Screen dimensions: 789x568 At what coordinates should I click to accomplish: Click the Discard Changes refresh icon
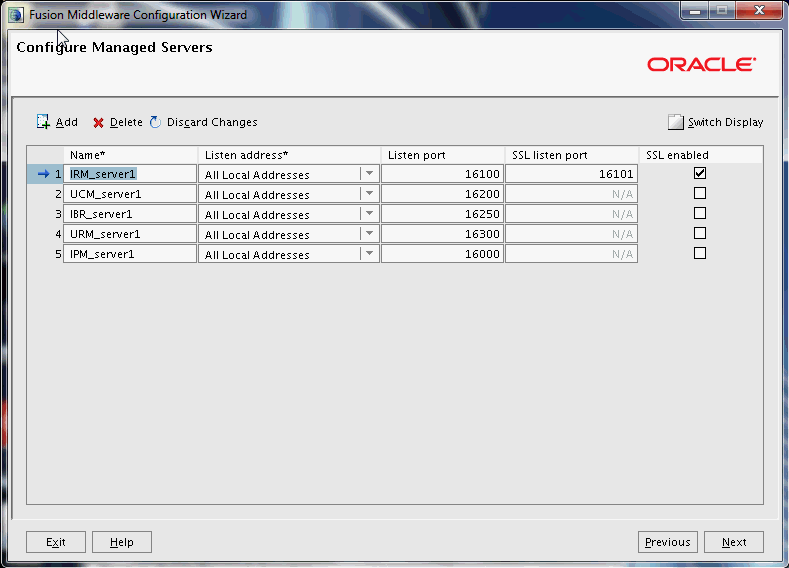click(155, 122)
